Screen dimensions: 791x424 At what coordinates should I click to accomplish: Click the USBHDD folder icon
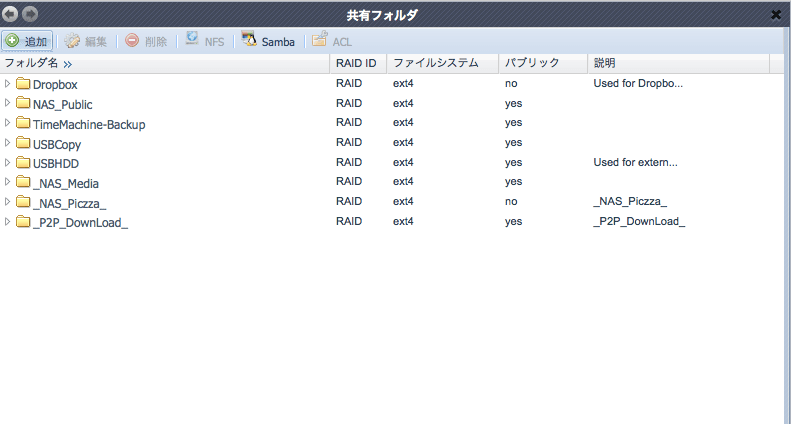(x=23, y=162)
